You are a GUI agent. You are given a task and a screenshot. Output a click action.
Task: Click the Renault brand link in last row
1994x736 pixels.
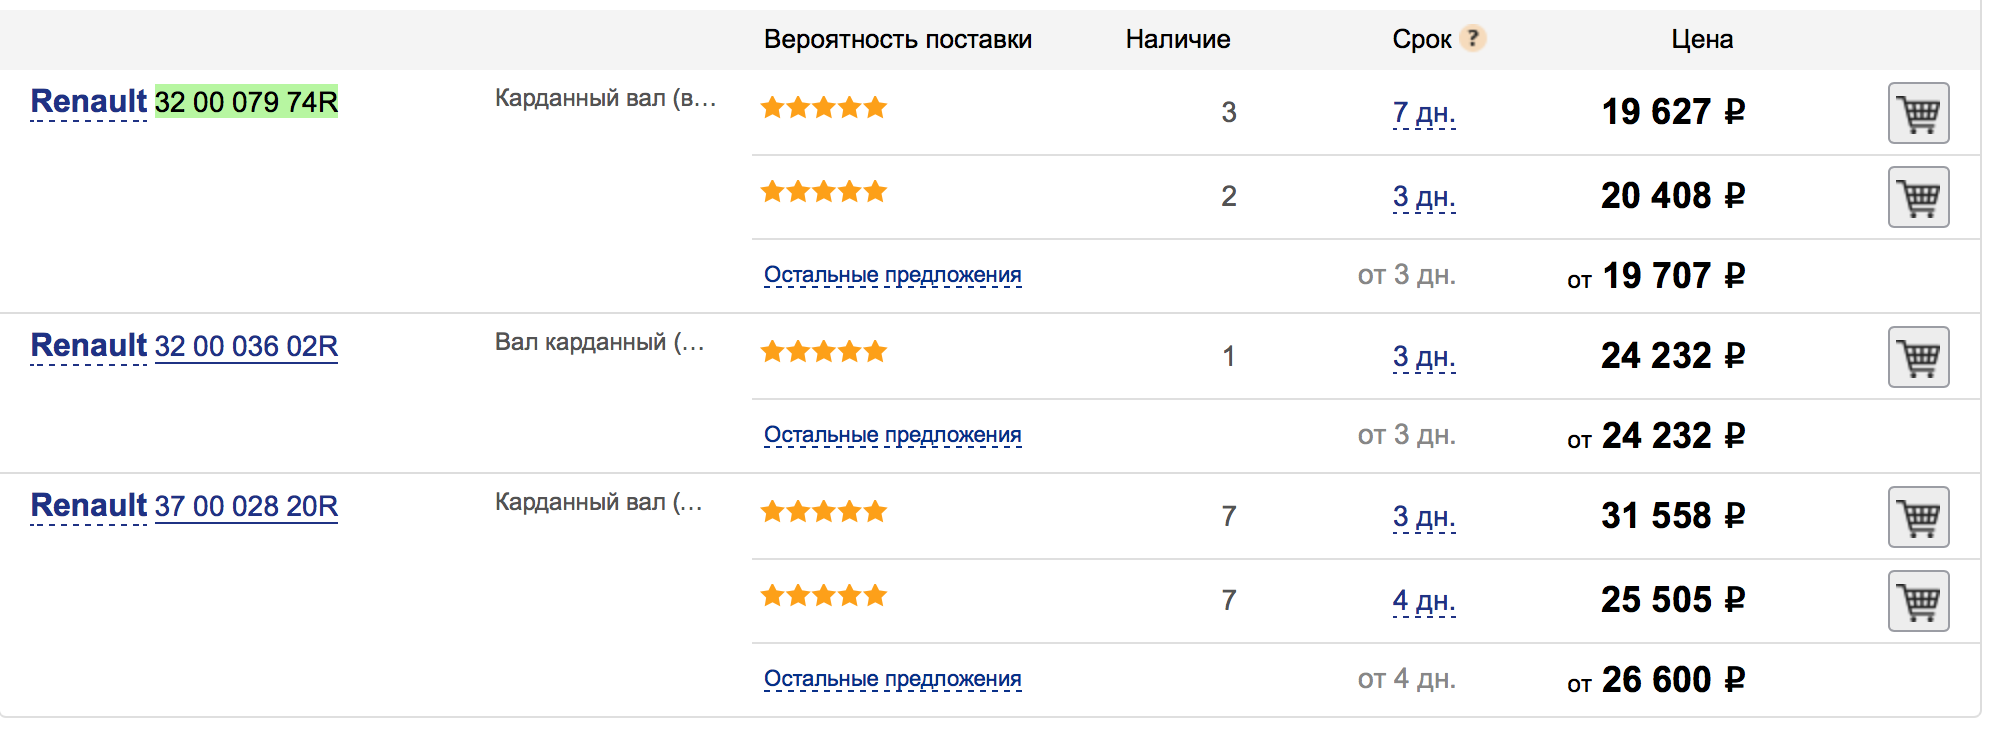[x=89, y=506]
